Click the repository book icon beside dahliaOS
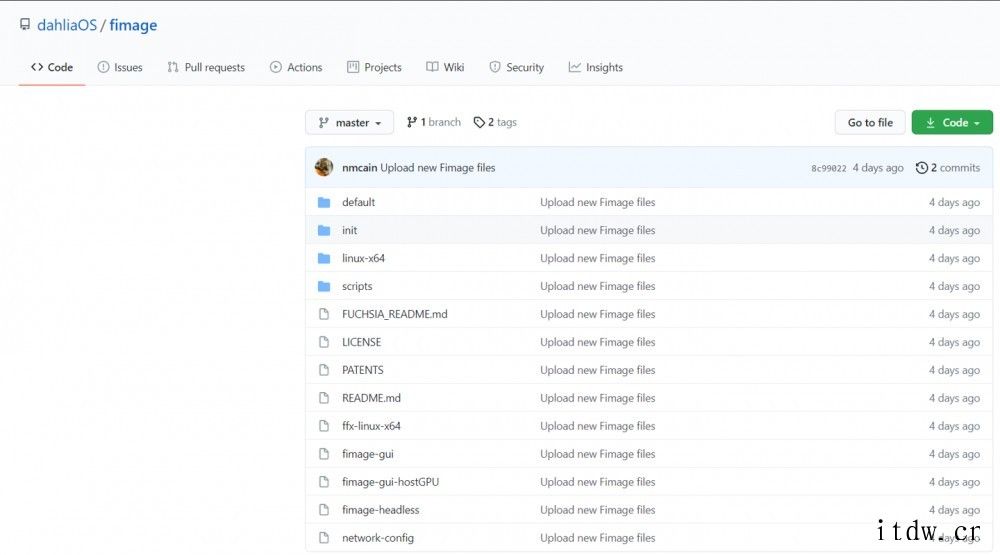Image resolution: width=1000 pixels, height=555 pixels. [x=25, y=25]
